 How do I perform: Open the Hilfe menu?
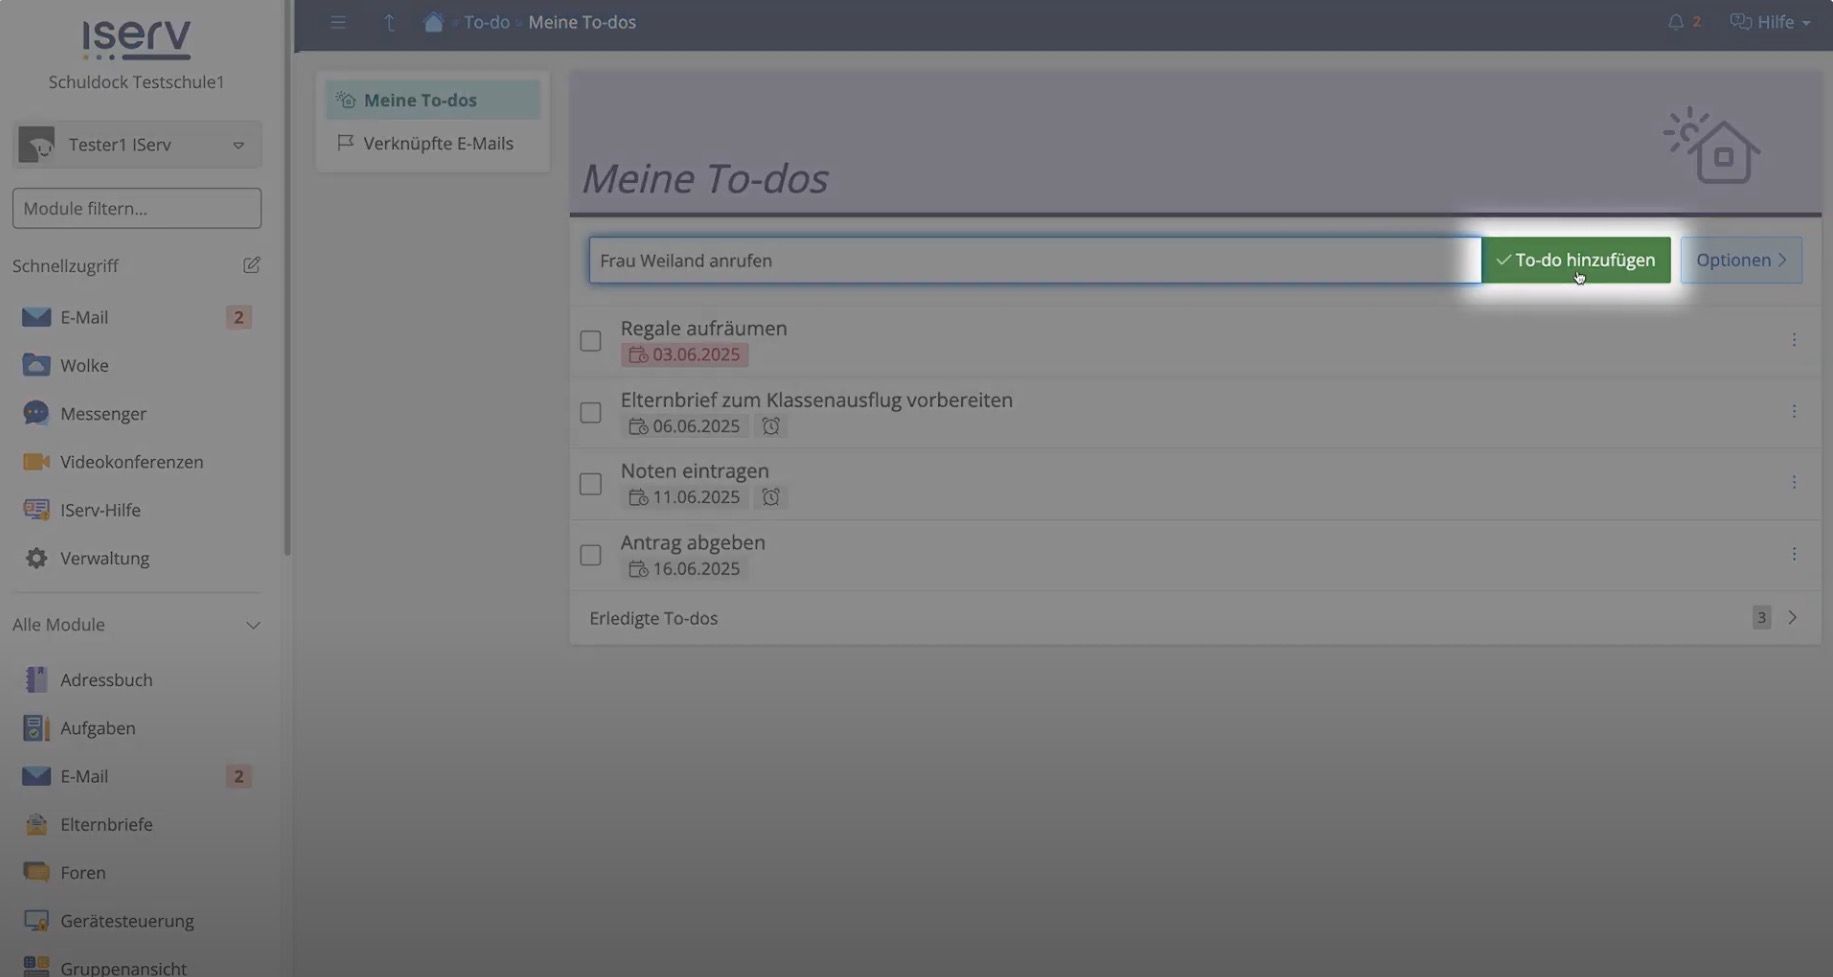(x=1770, y=22)
